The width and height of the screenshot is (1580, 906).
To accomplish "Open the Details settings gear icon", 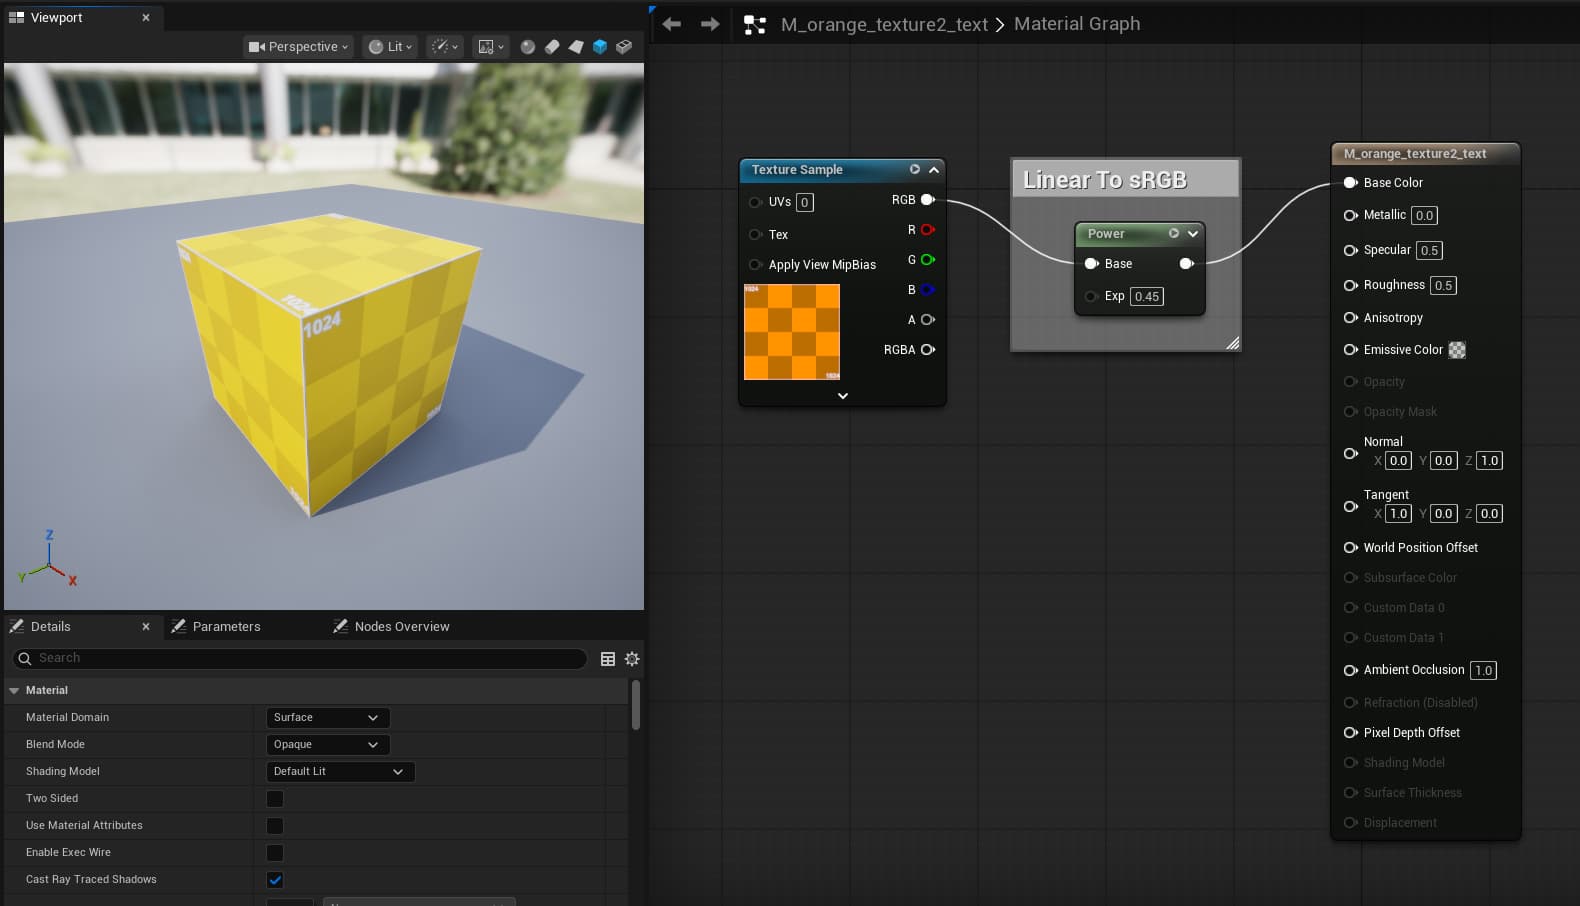I will point(632,659).
